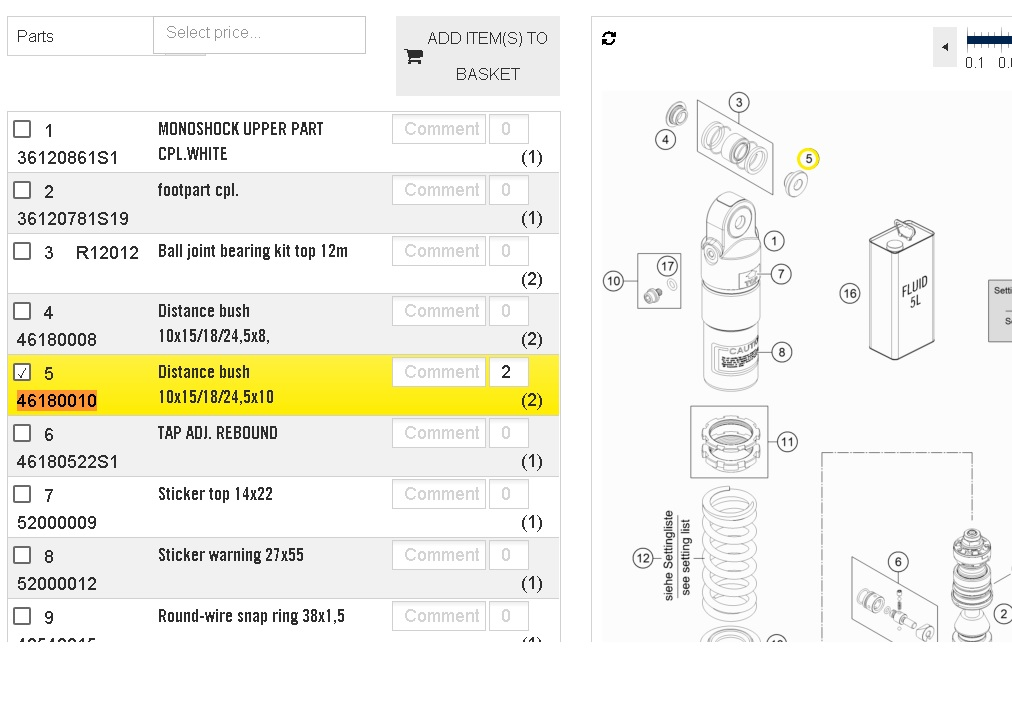Click the highlighted part number 46180010
The image size is (1012, 718).
click(x=57, y=401)
